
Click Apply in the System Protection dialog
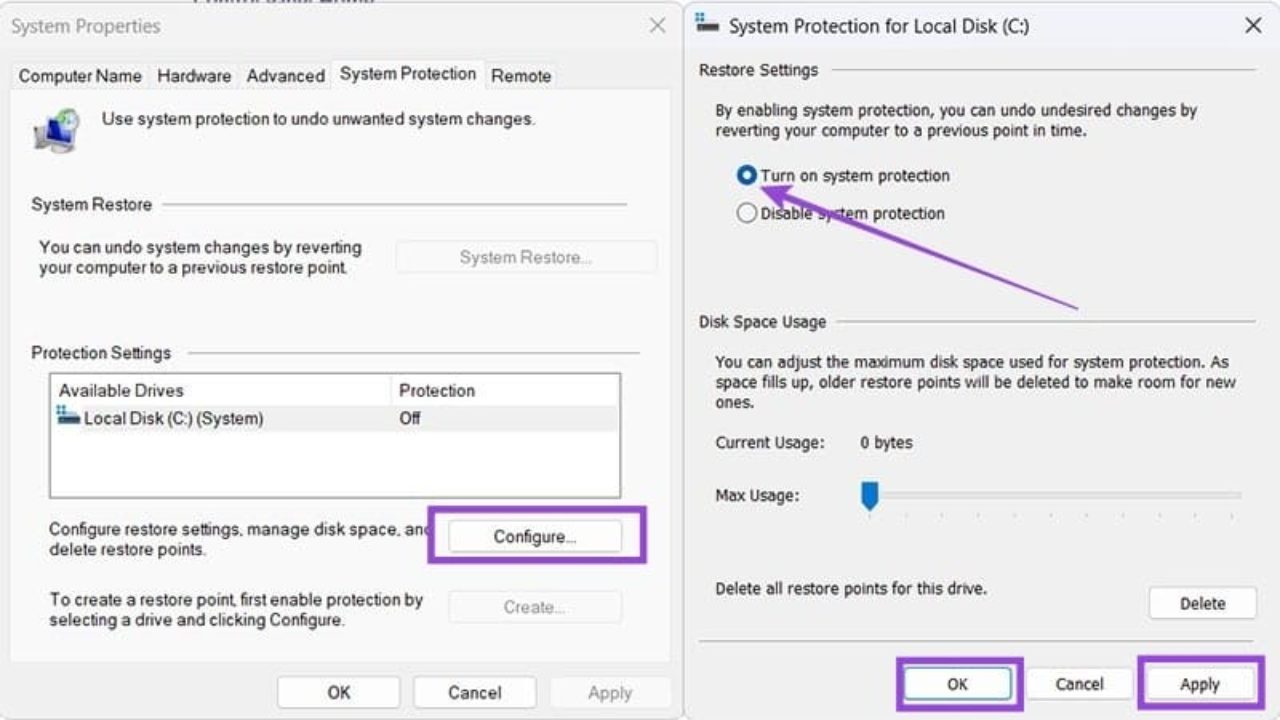tap(1199, 684)
